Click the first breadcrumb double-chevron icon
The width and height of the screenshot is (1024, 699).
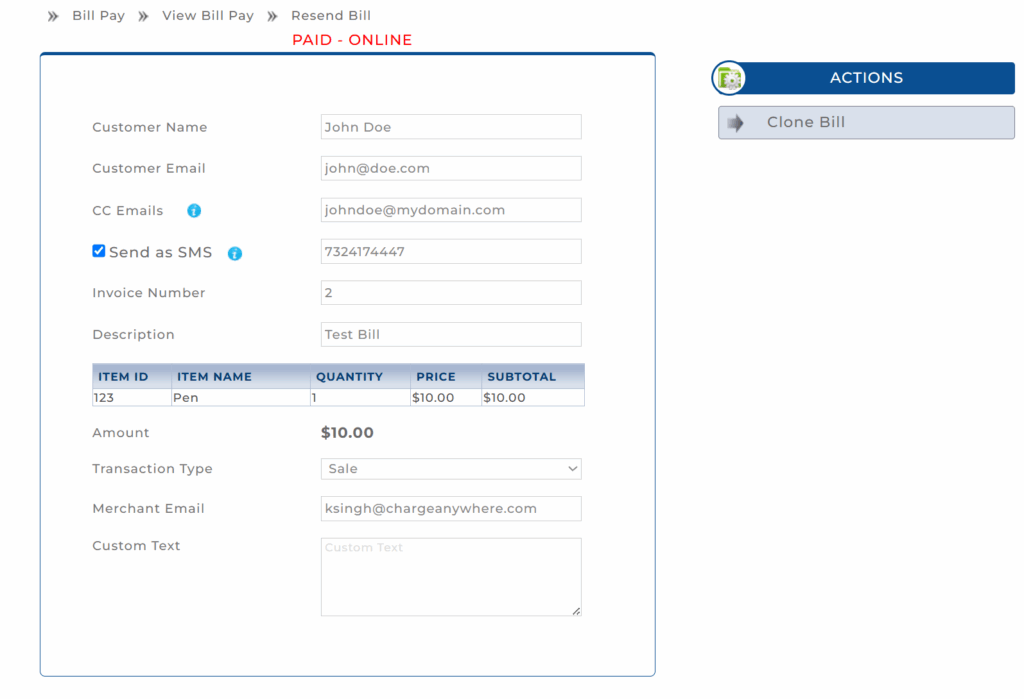pyautogui.click(x=53, y=16)
